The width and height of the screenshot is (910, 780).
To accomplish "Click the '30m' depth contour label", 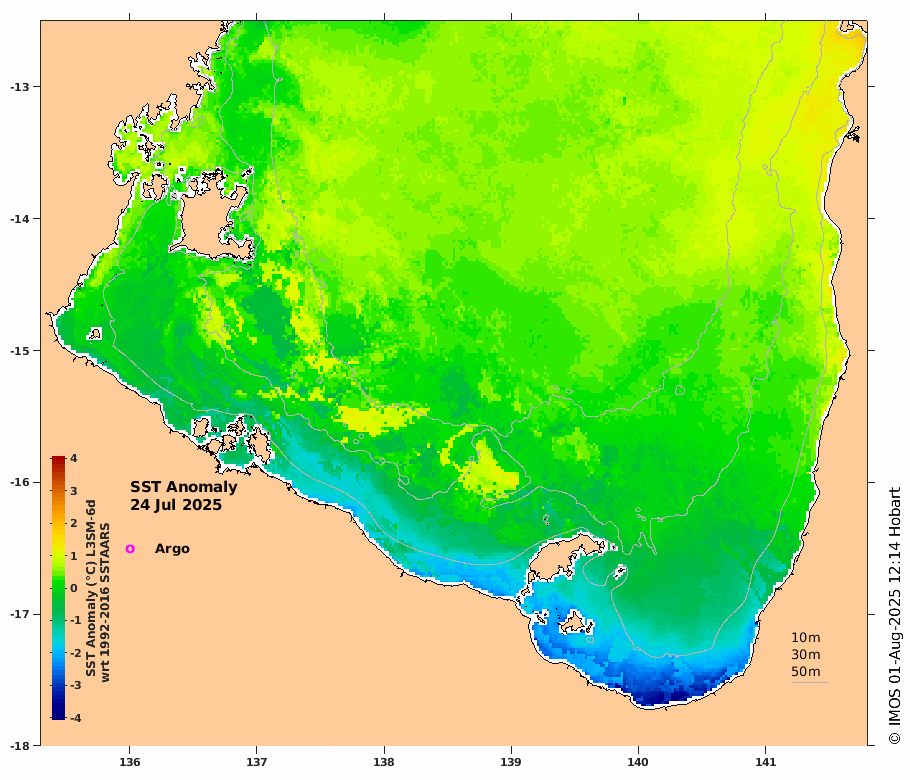I will pos(806,655).
